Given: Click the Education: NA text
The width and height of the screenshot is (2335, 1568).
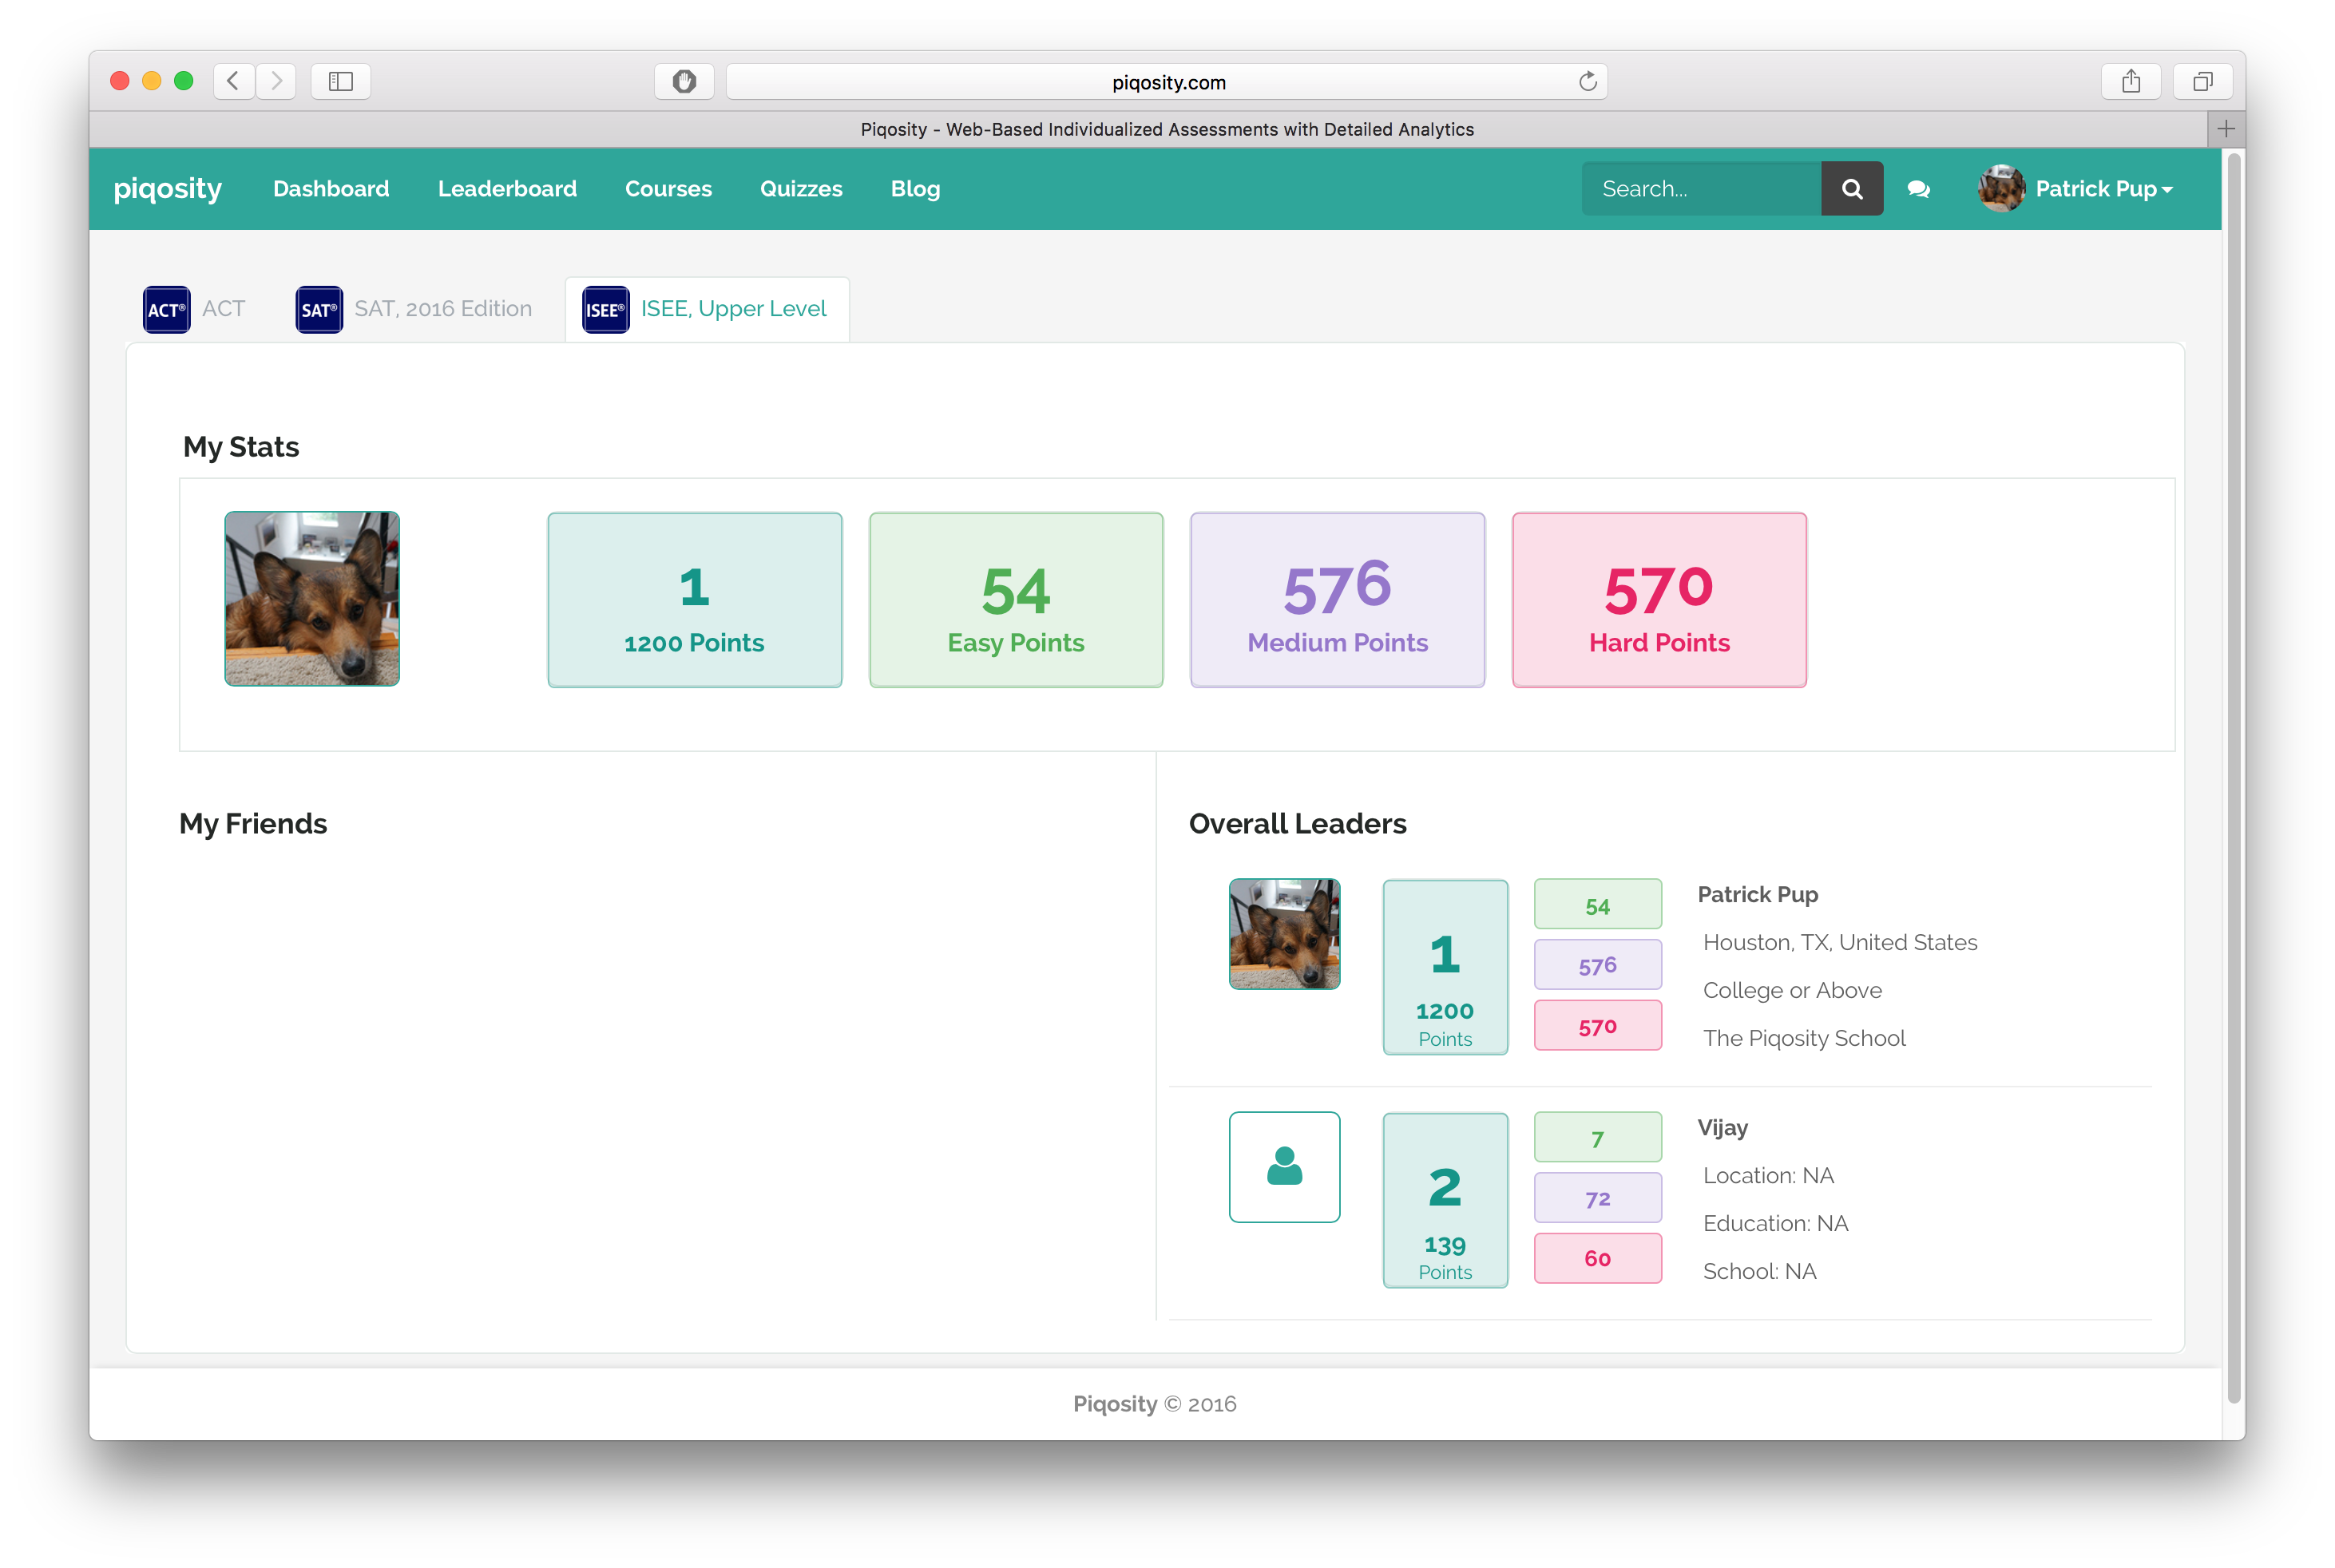Looking at the screenshot, I should pos(1775,1223).
